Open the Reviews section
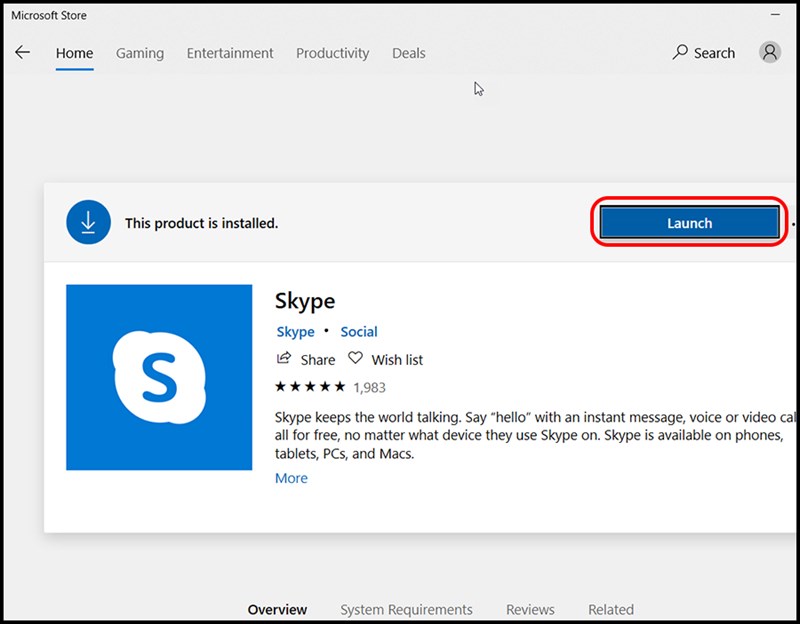 click(x=530, y=609)
